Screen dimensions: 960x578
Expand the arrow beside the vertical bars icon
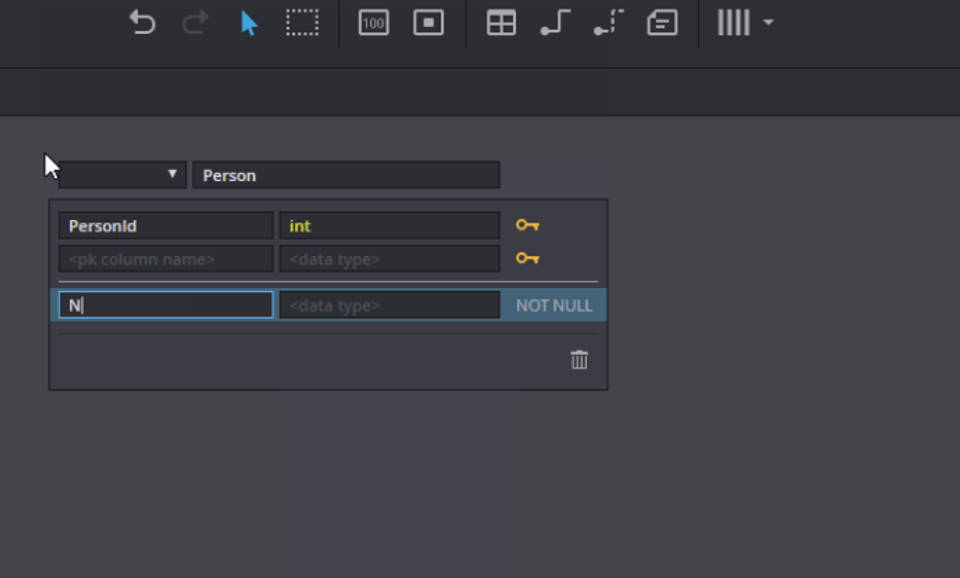768,23
